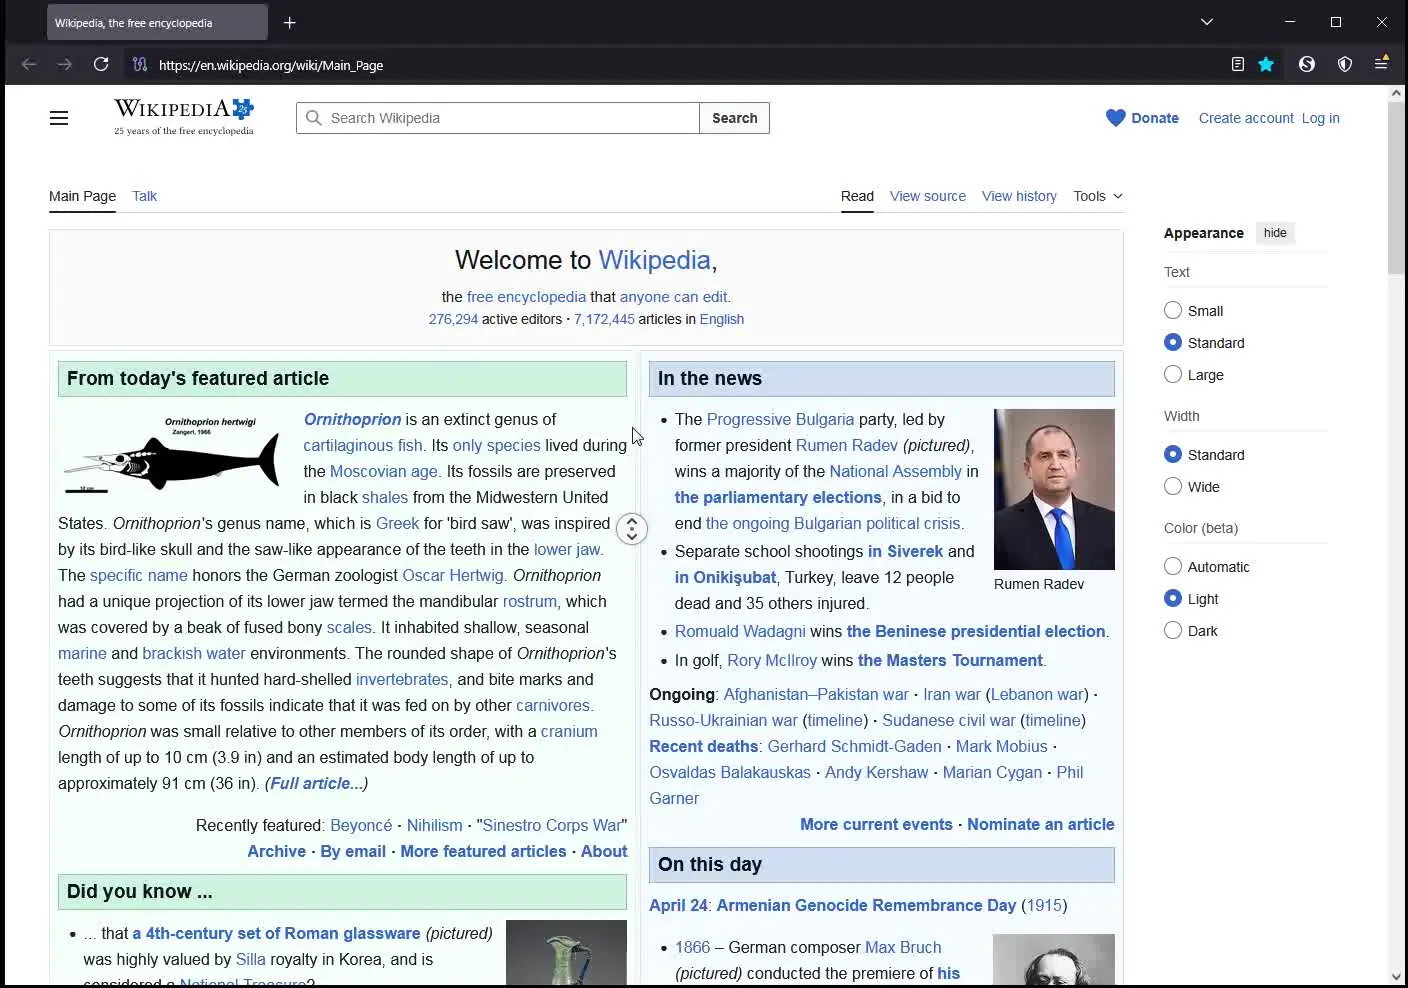
Task: Click the magnifier icon in search box
Action: point(314,118)
